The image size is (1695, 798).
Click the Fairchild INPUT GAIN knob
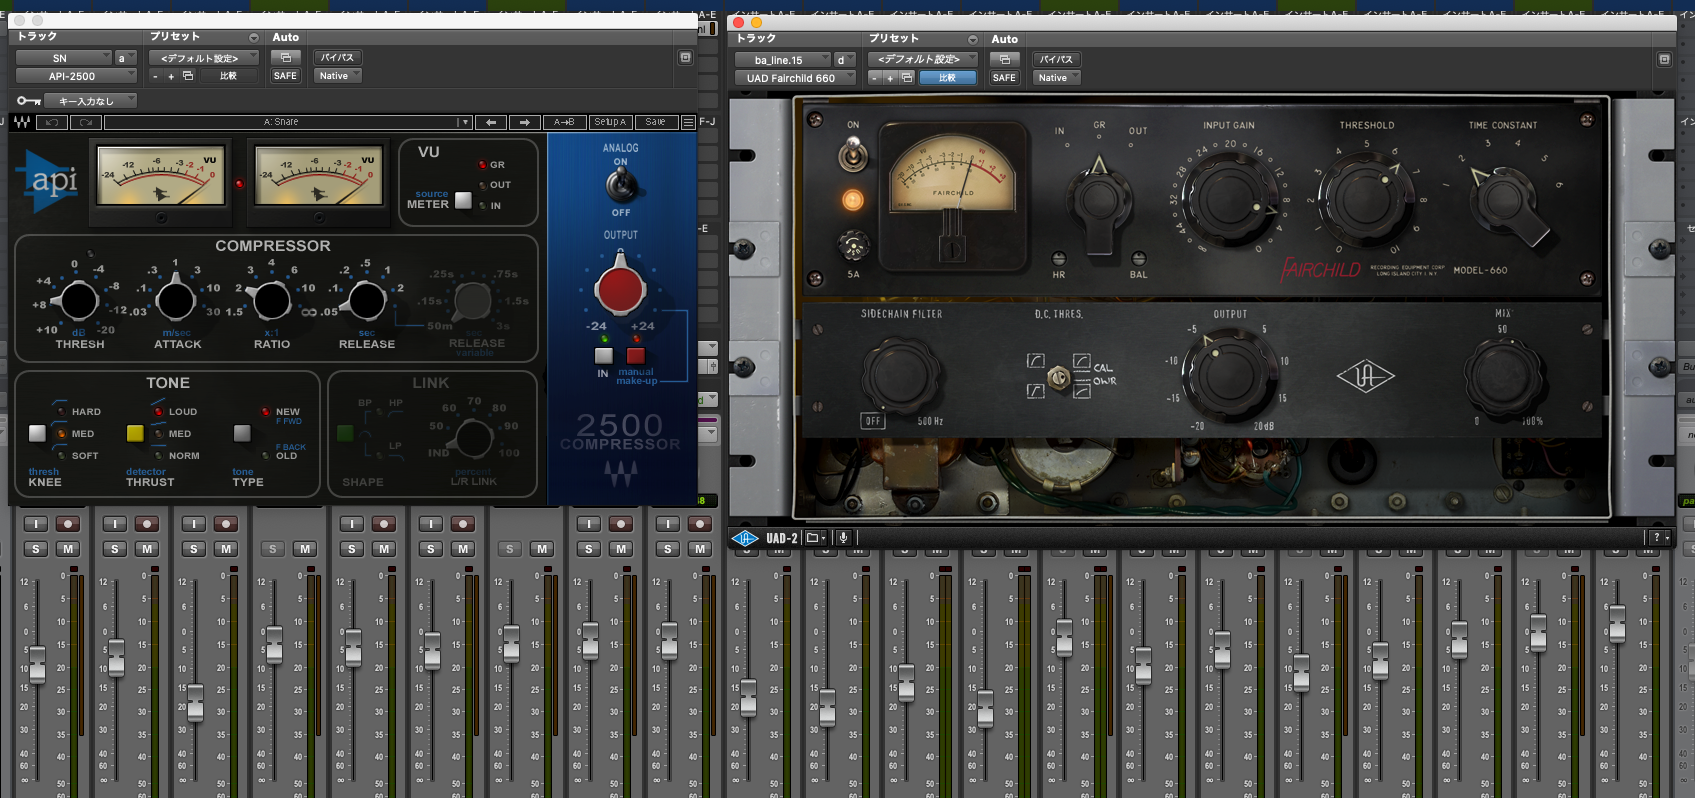pos(1230,199)
